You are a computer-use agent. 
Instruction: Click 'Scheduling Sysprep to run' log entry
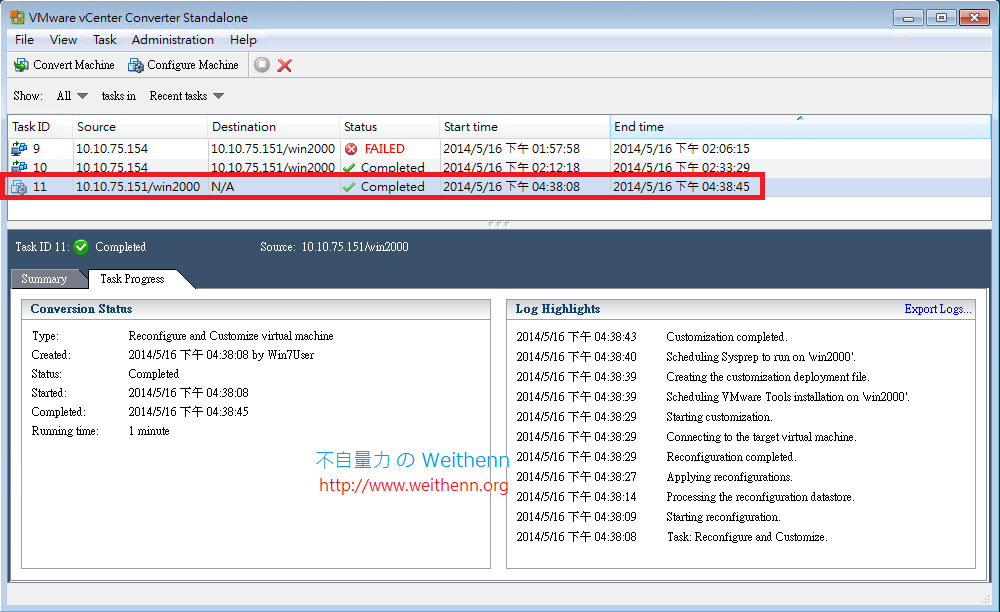(x=761, y=357)
